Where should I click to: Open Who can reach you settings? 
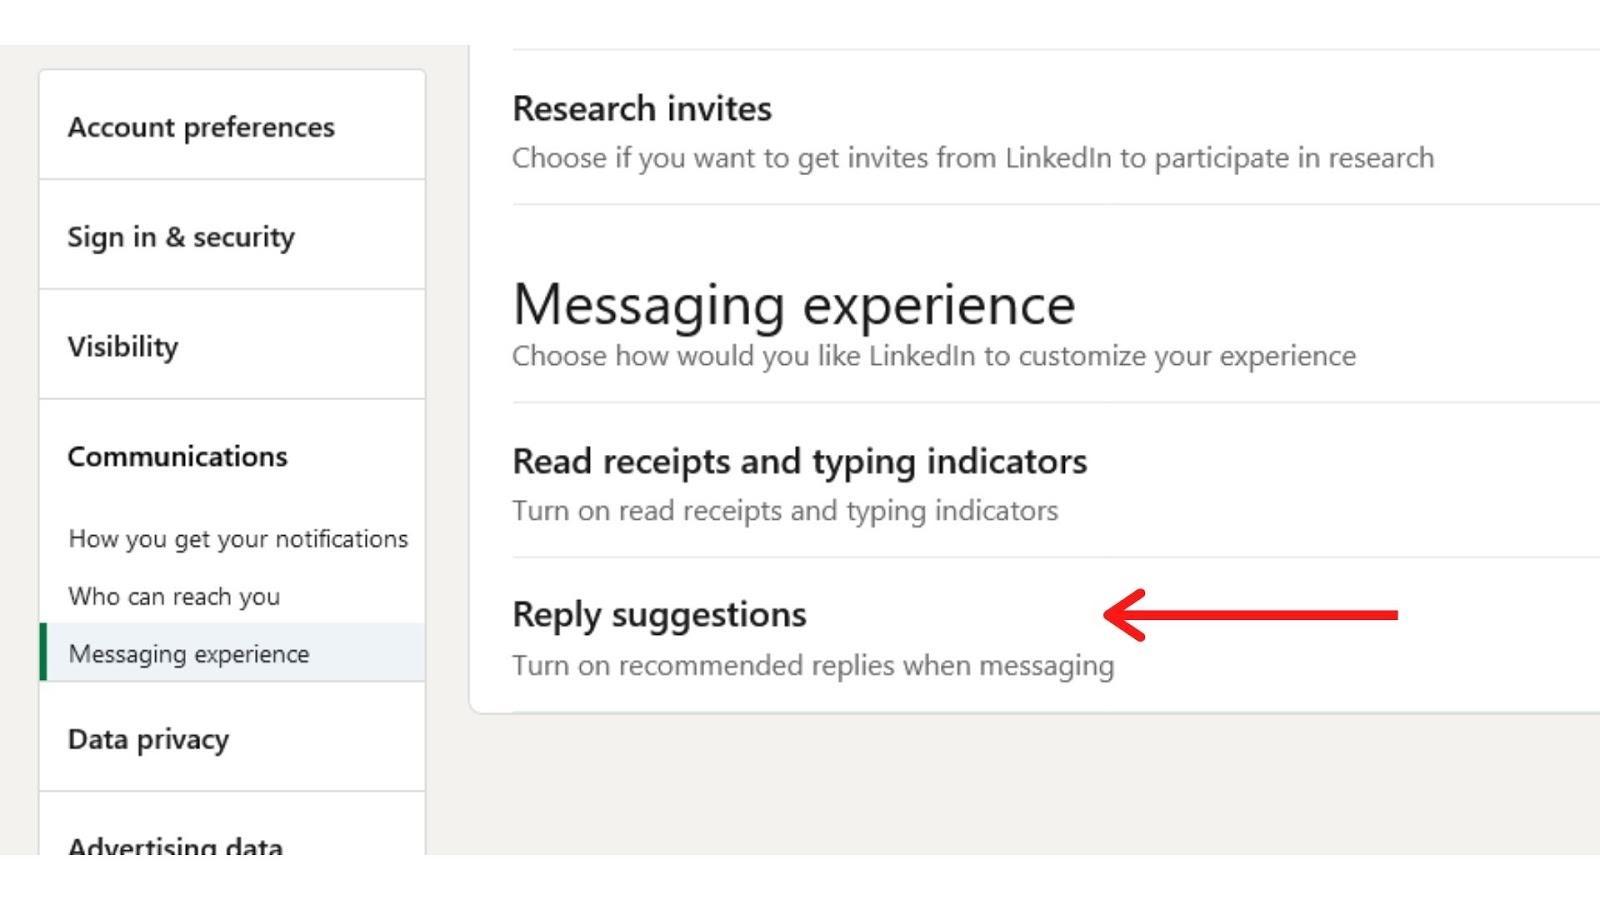coord(174,597)
